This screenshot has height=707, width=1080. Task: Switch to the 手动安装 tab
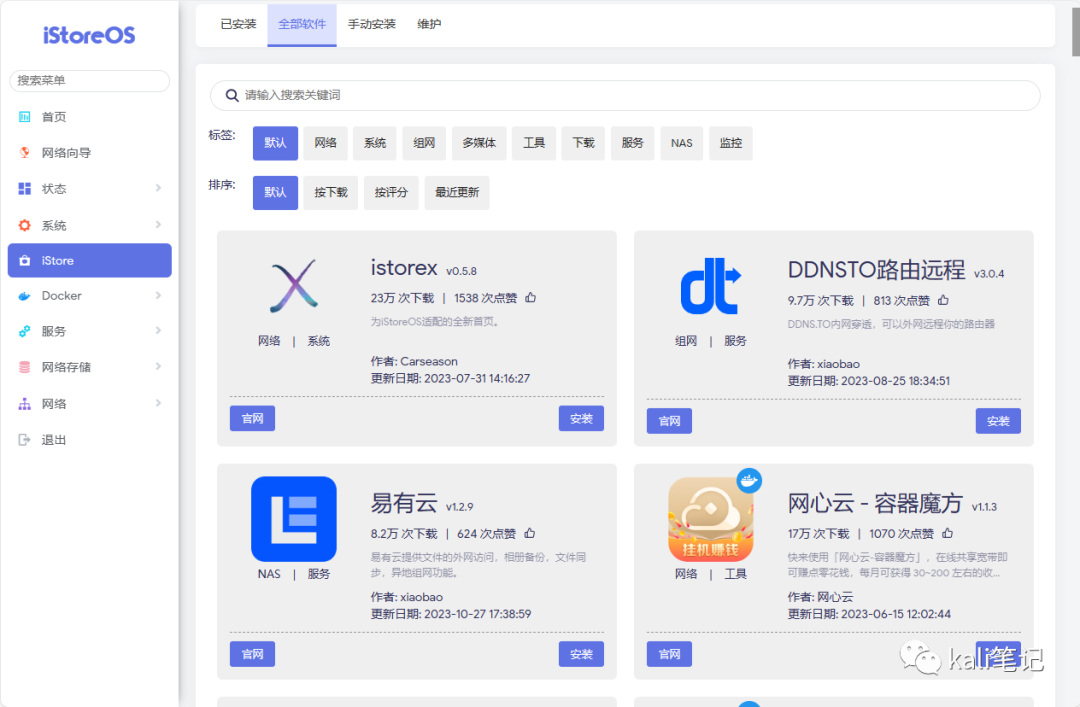click(x=372, y=24)
